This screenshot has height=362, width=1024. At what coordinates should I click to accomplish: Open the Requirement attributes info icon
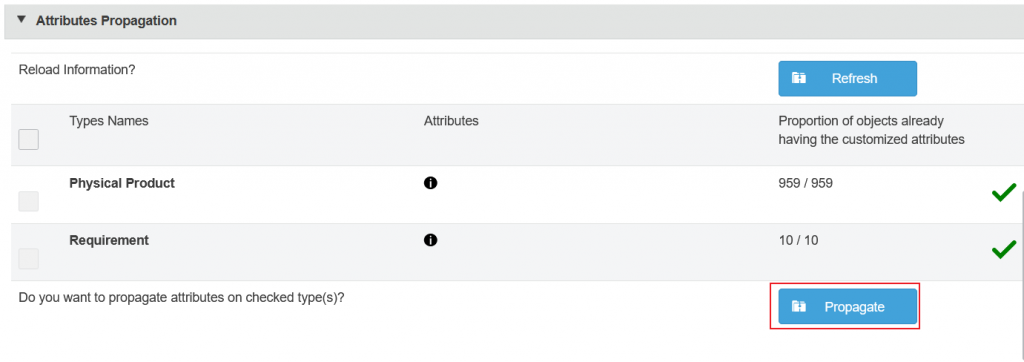tap(430, 240)
